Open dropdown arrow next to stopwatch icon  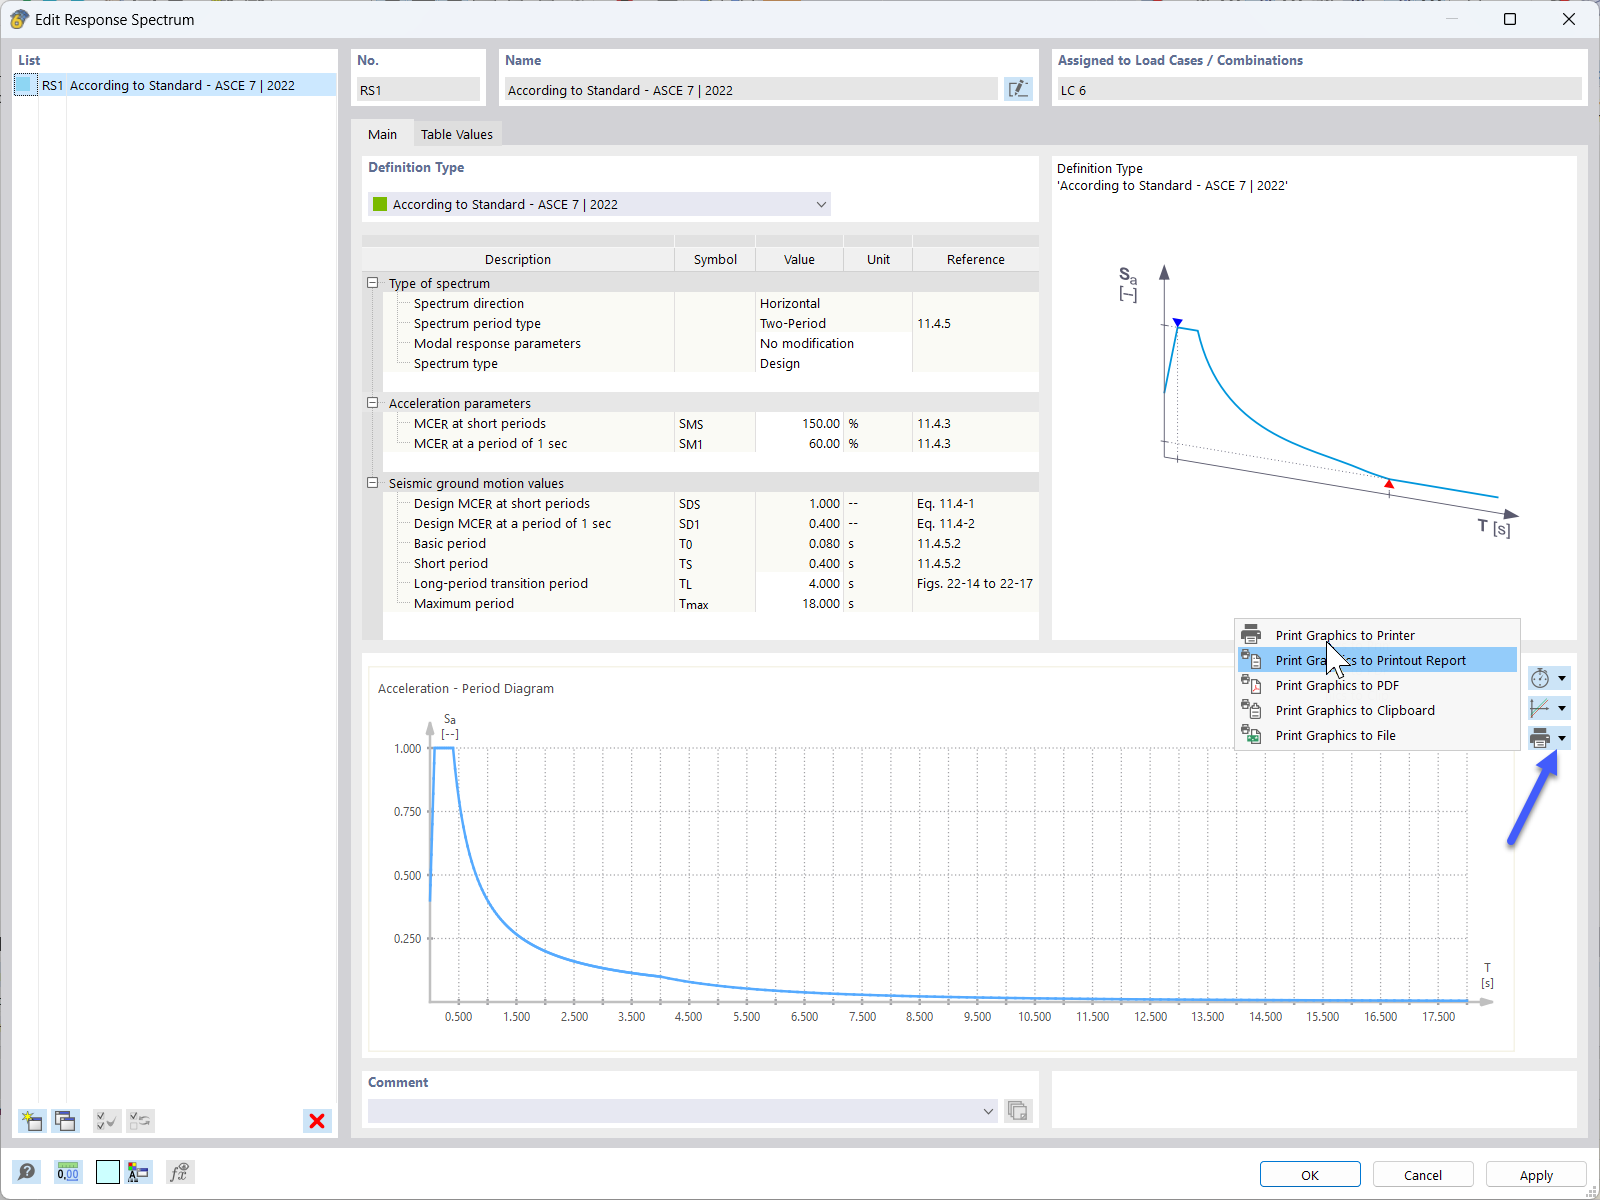point(1562,679)
